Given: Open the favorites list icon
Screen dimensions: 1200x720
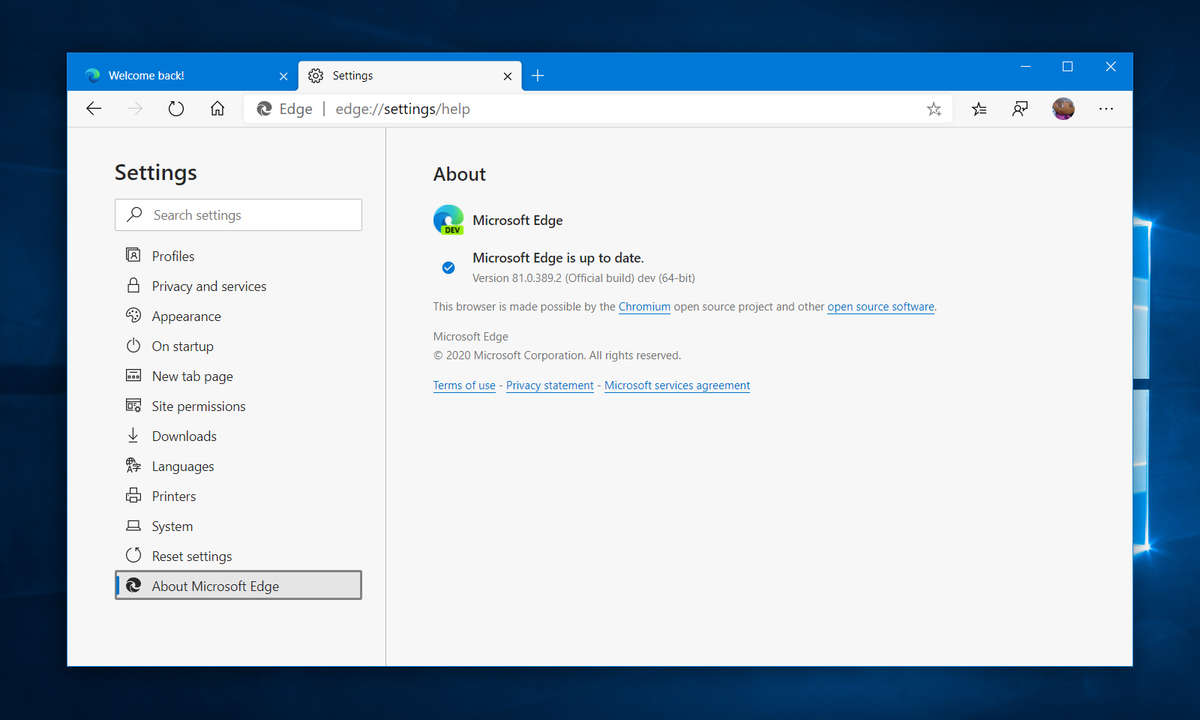Looking at the screenshot, I should coord(979,109).
